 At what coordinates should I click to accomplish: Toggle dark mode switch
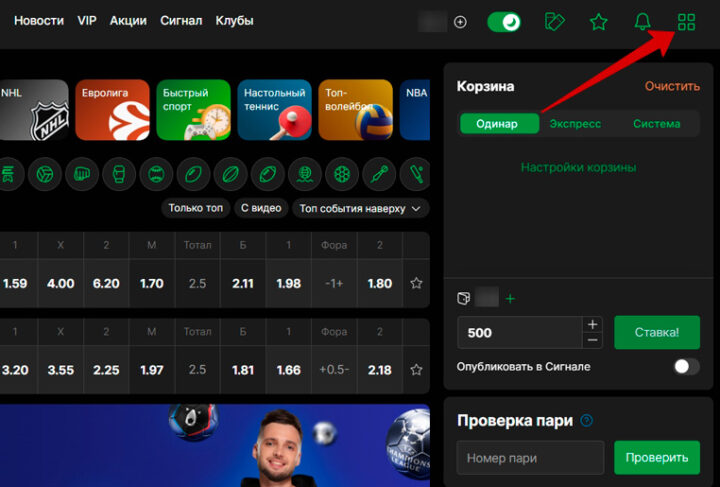(504, 22)
